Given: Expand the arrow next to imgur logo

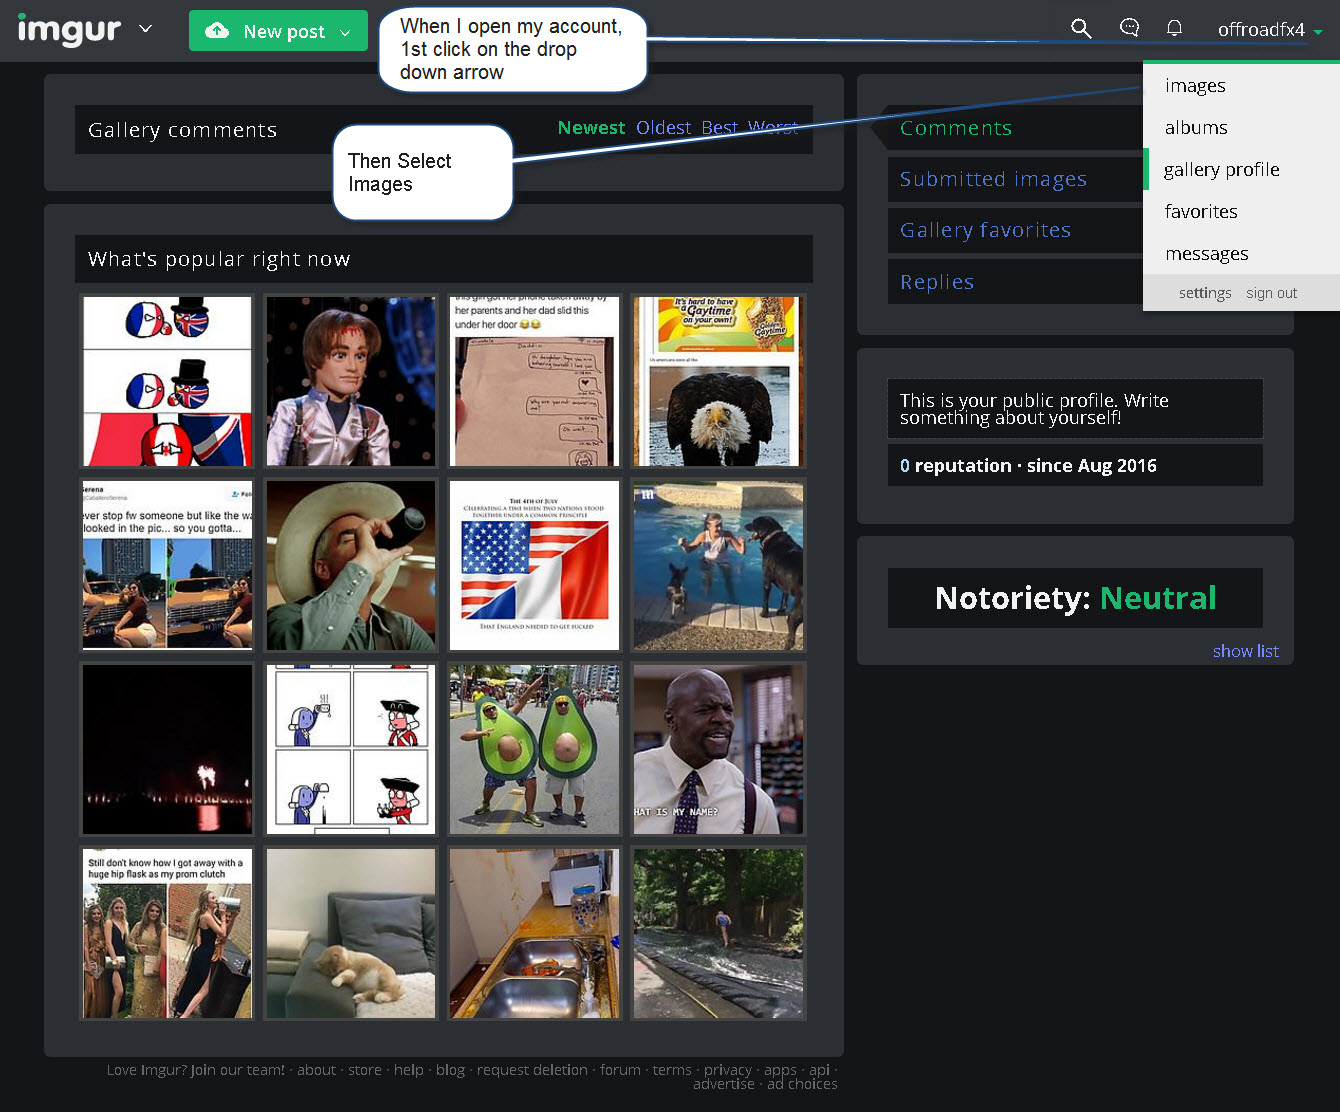Looking at the screenshot, I should tap(146, 29).
